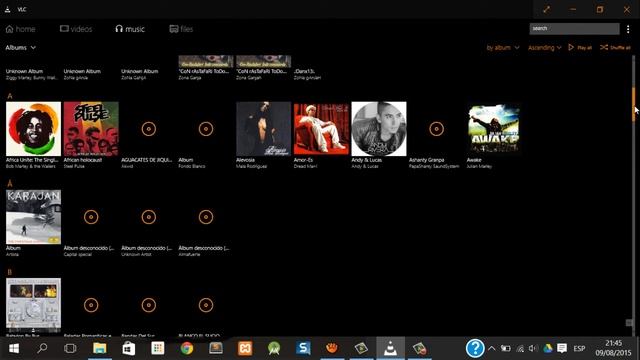Open the Alevosia album cover

264,129
